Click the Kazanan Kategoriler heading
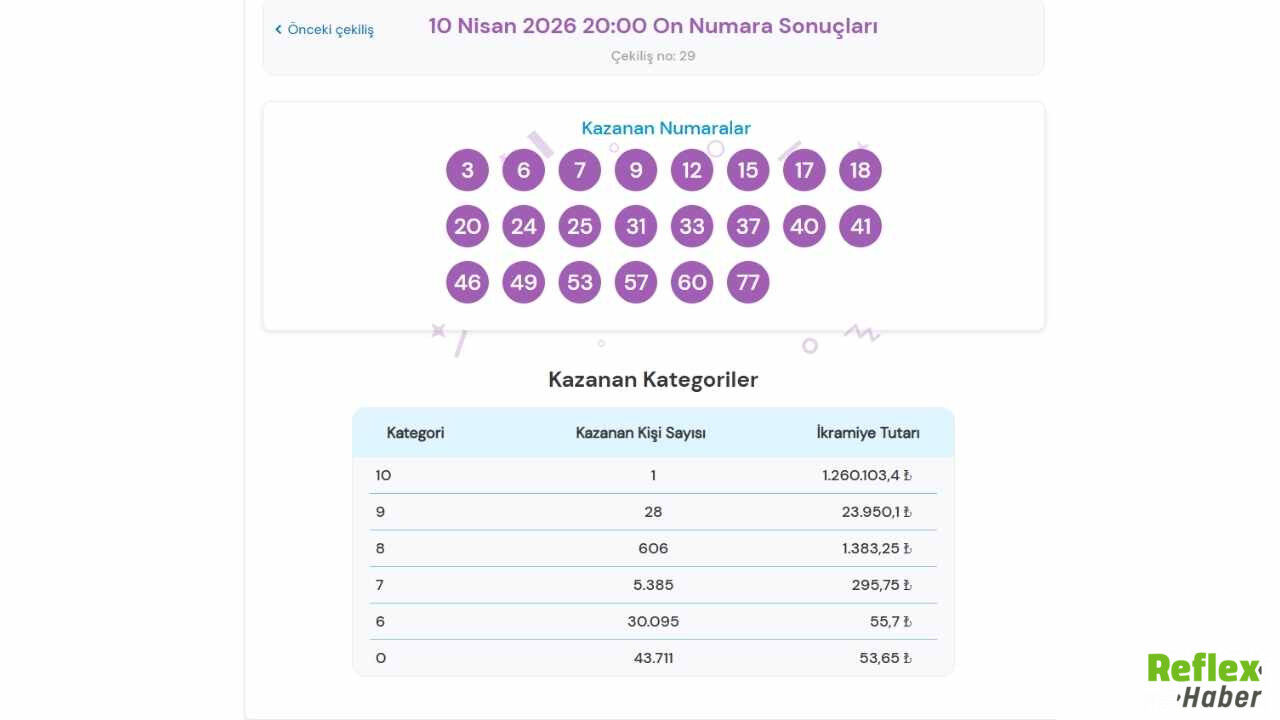 [x=653, y=380]
